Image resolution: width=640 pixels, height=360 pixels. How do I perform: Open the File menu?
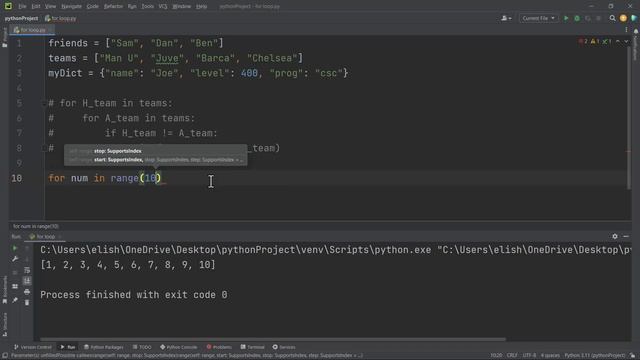[x=22, y=6]
